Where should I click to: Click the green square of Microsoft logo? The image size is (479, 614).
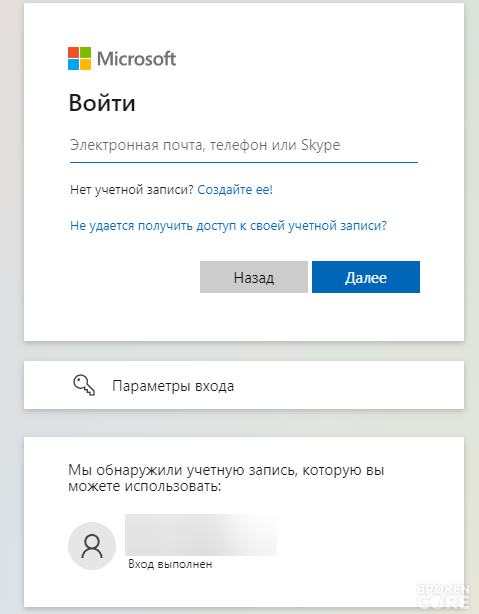86,52
